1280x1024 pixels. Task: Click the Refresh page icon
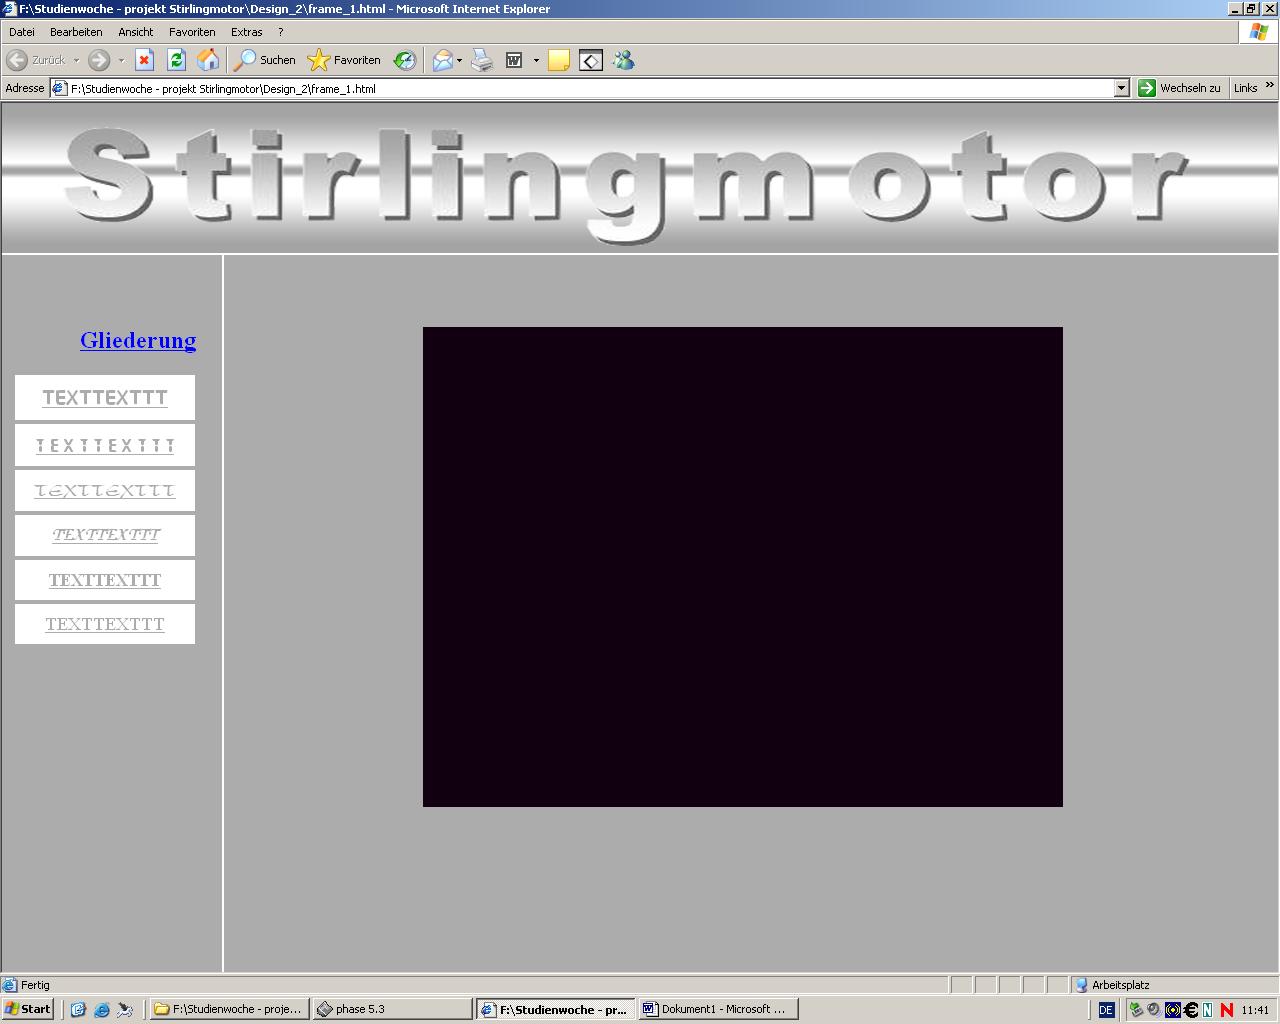coord(176,60)
